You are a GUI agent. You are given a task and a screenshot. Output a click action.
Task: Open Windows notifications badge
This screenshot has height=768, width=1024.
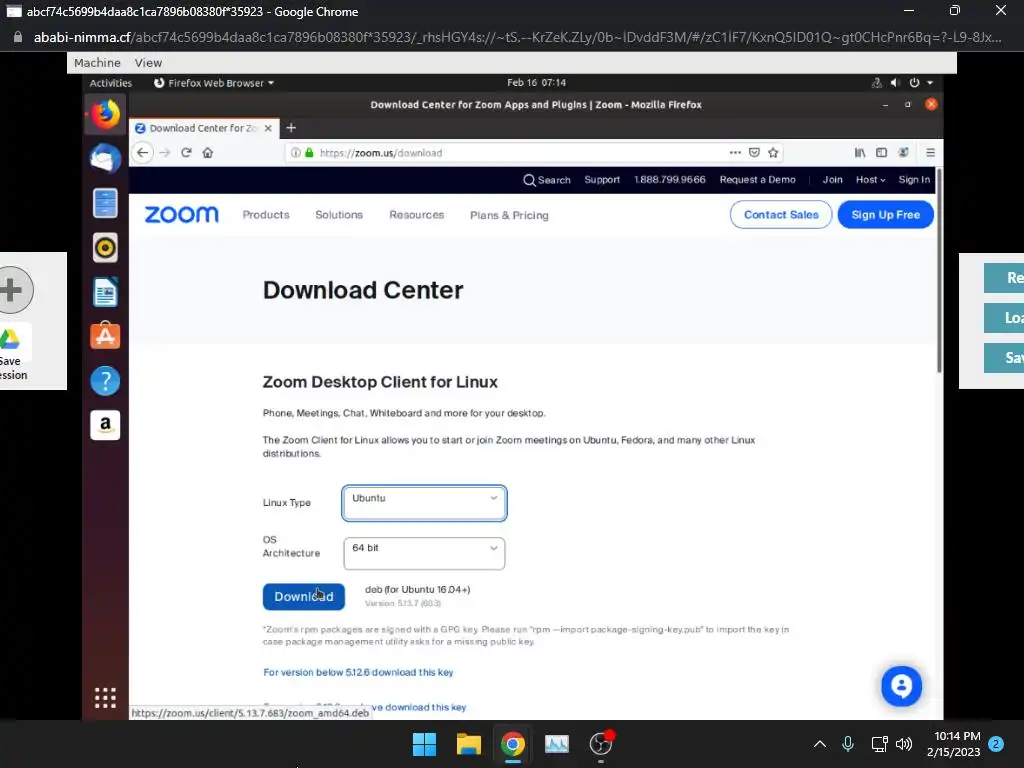996,744
